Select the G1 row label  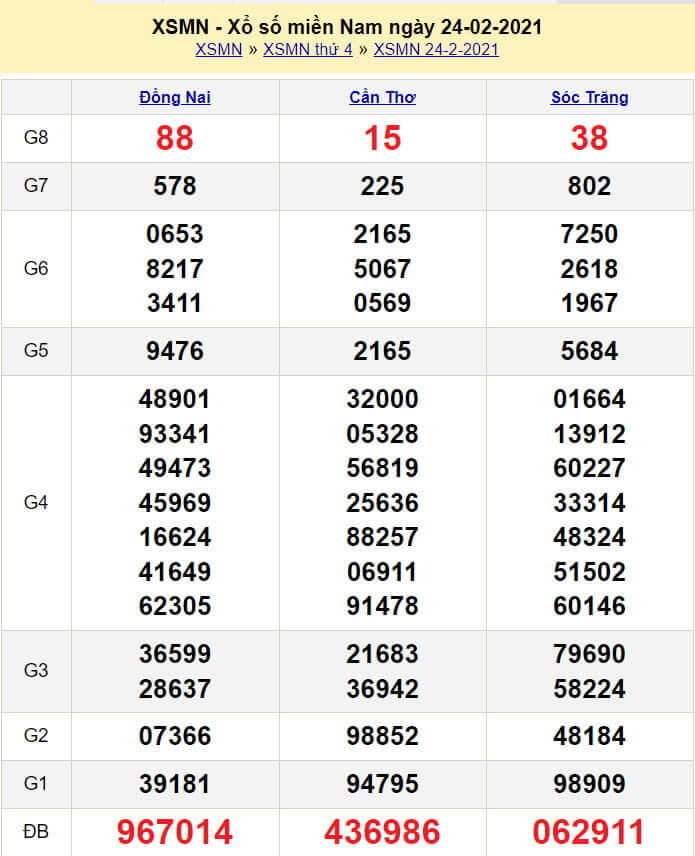[x=36, y=783]
